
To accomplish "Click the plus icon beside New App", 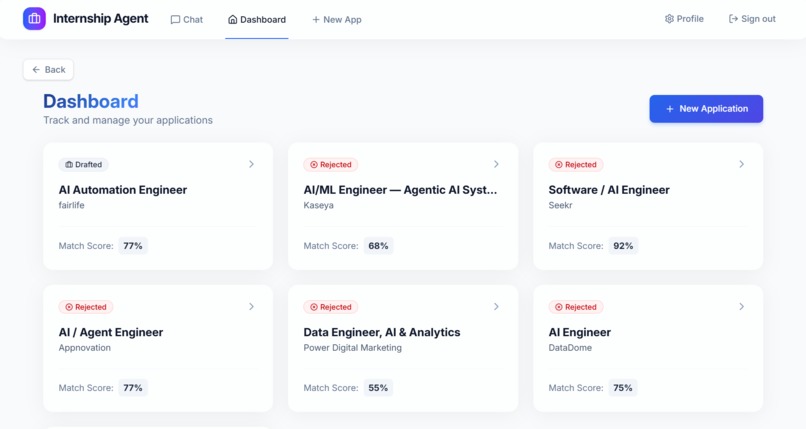I will coord(316,20).
